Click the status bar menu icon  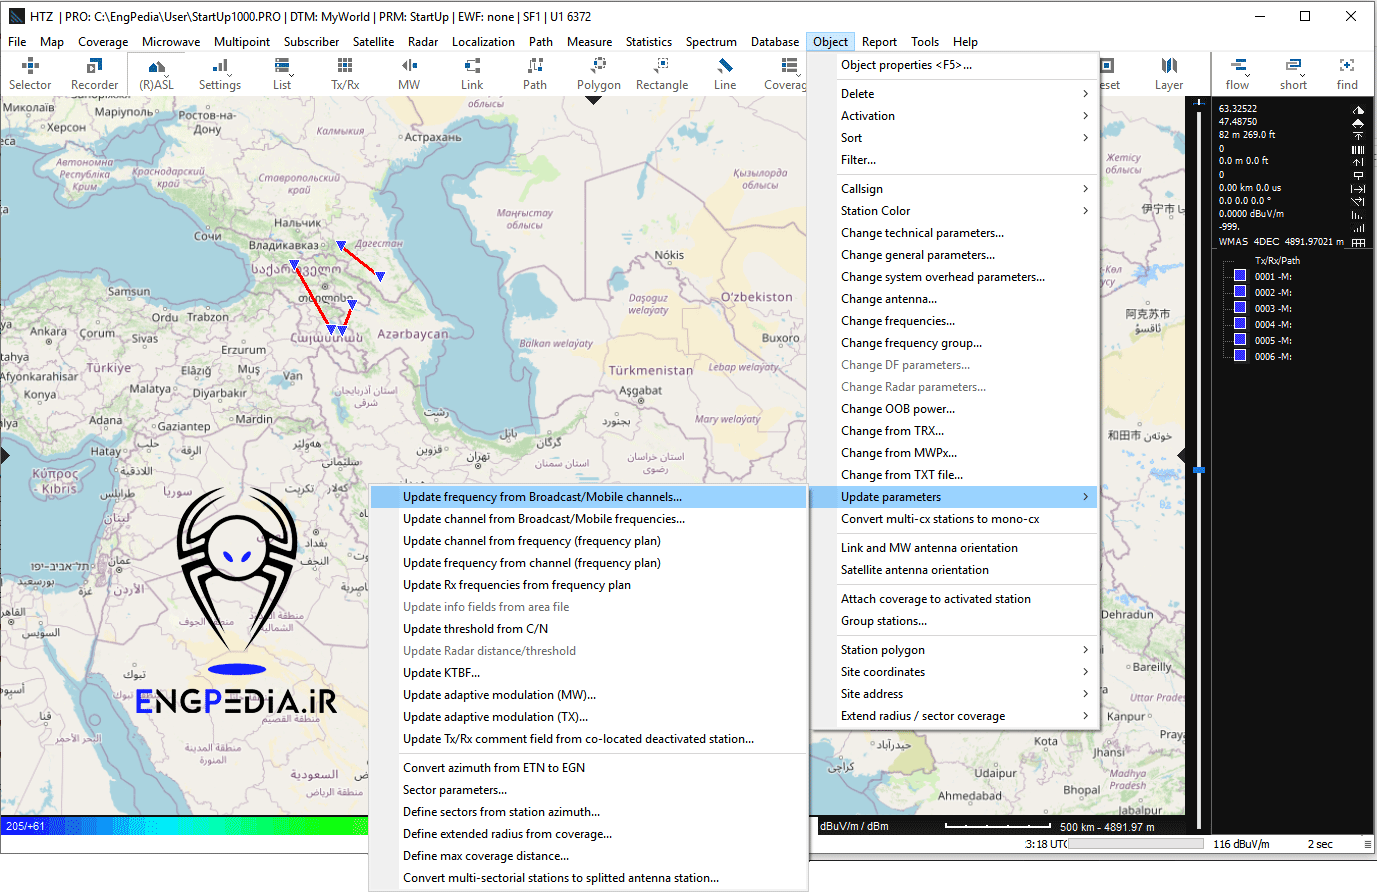pyautogui.click(x=1368, y=844)
